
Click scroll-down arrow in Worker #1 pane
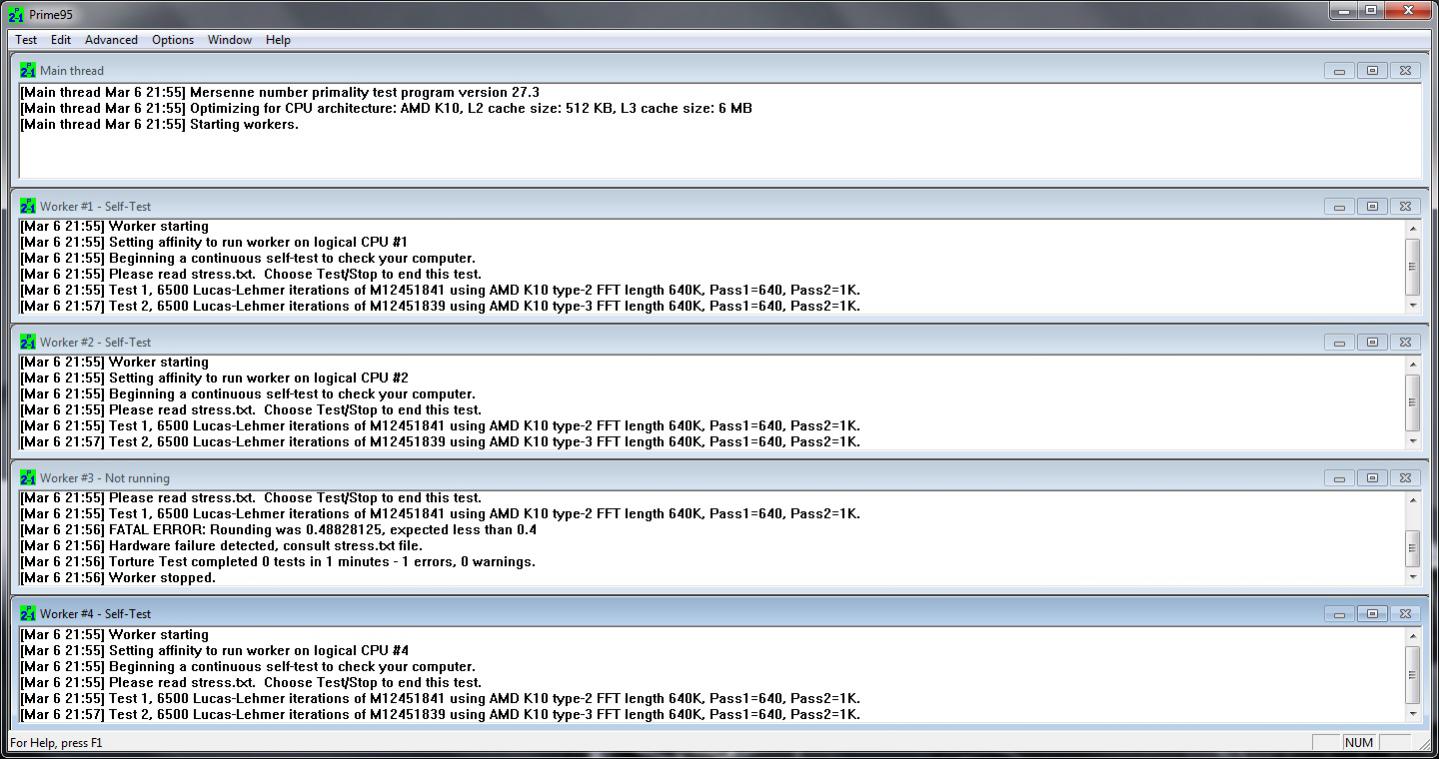pyautogui.click(x=1412, y=305)
